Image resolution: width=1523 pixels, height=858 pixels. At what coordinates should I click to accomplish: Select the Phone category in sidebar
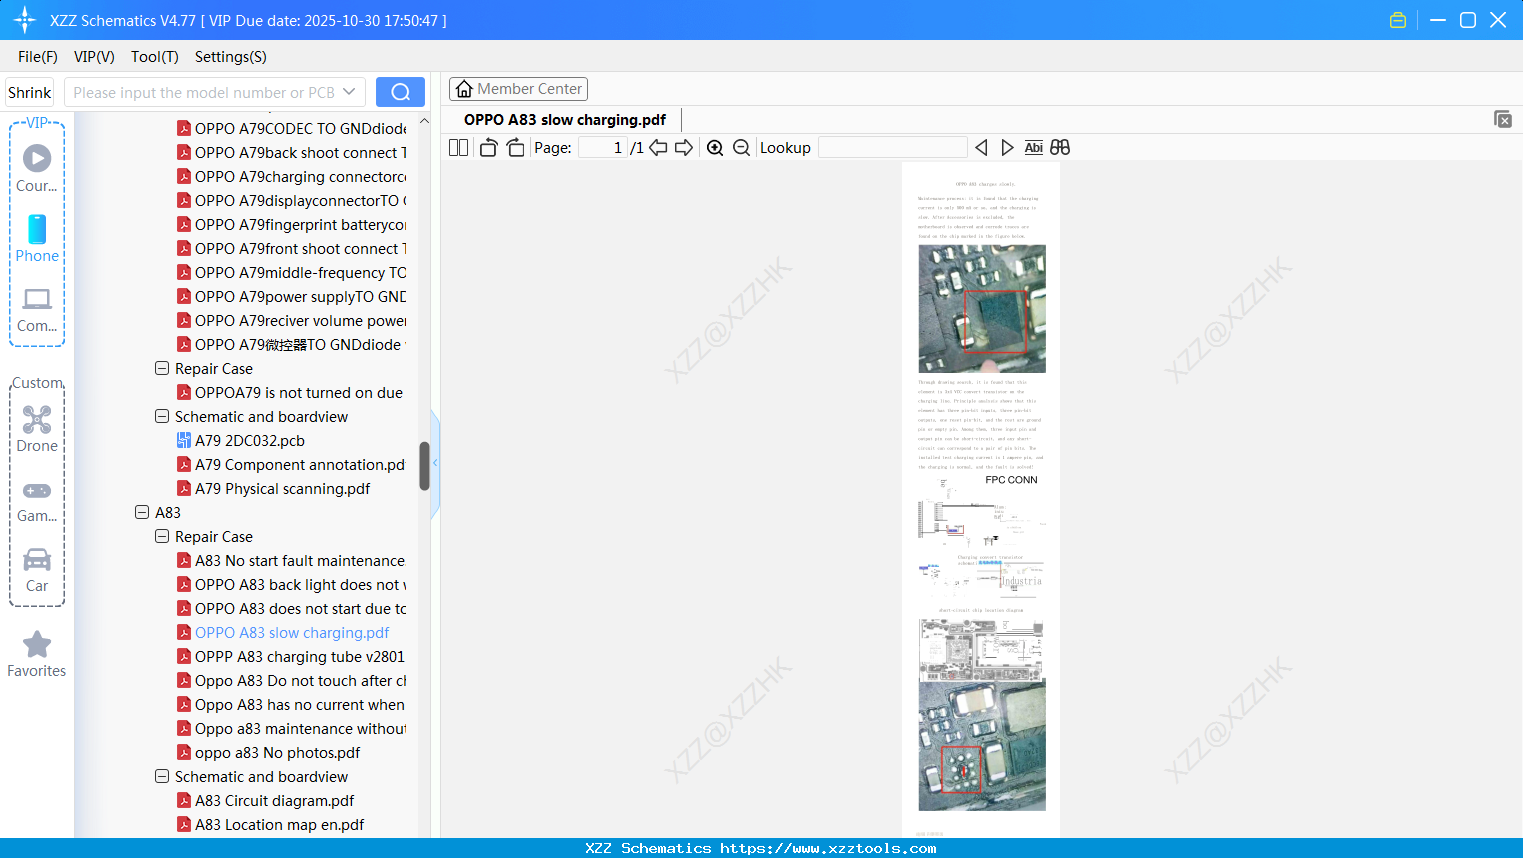(x=37, y=238)
